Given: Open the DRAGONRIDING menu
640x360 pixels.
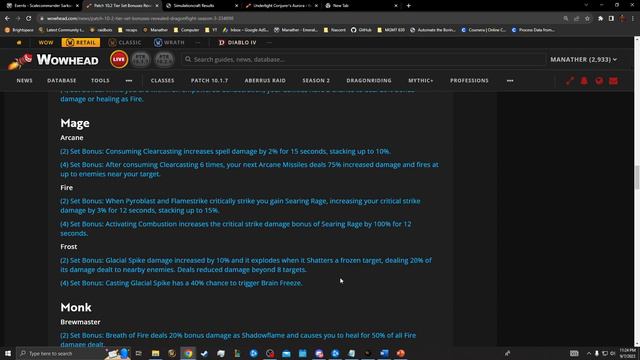Looking at the screenshot, I should (x=369, y=80).
